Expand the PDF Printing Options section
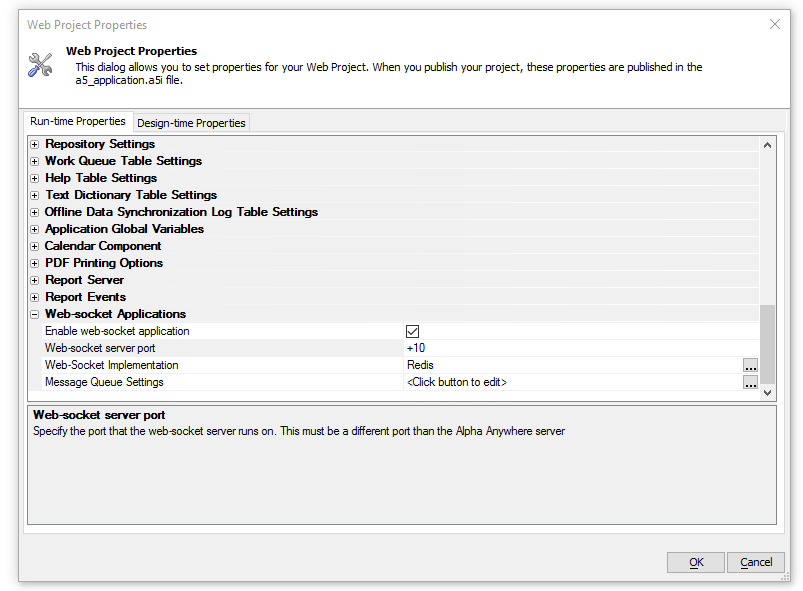Image resolution: width=803 pixels, height=591 pixels. click(x=34, y=263)
